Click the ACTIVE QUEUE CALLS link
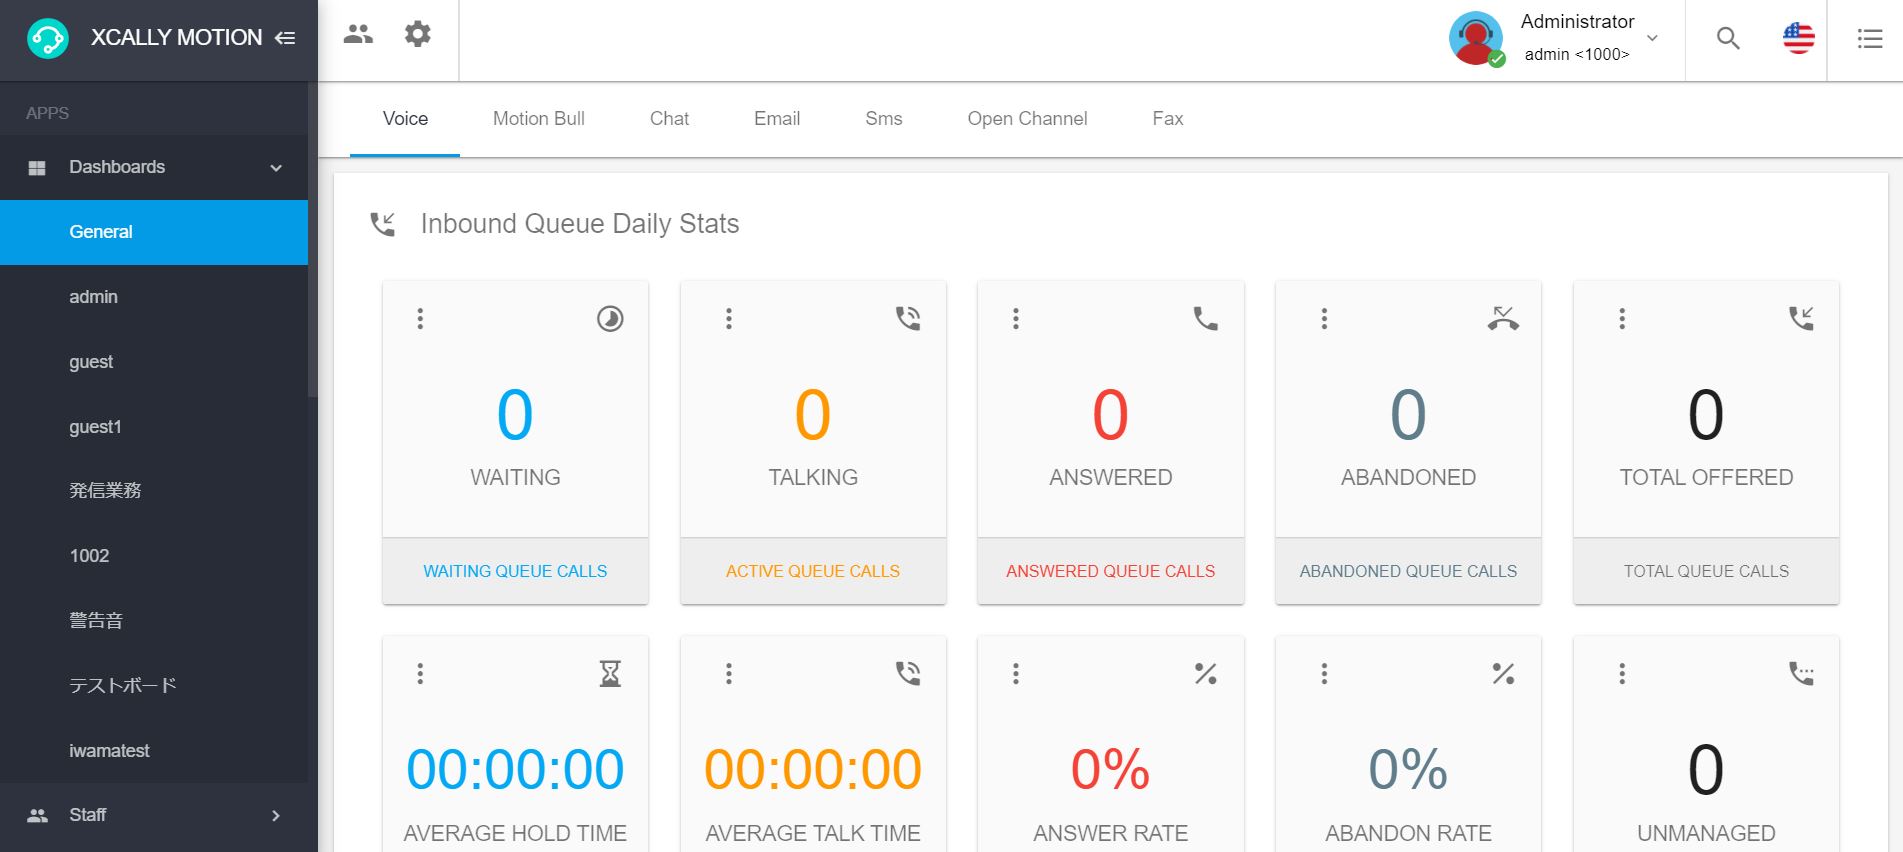Viewport: 1903px width, 852px height. (813, 571)
